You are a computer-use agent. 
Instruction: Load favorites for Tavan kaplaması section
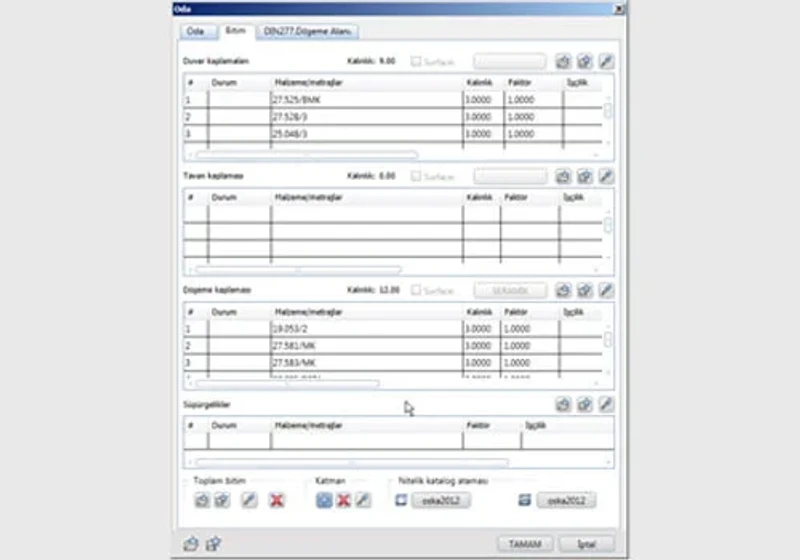563,176
